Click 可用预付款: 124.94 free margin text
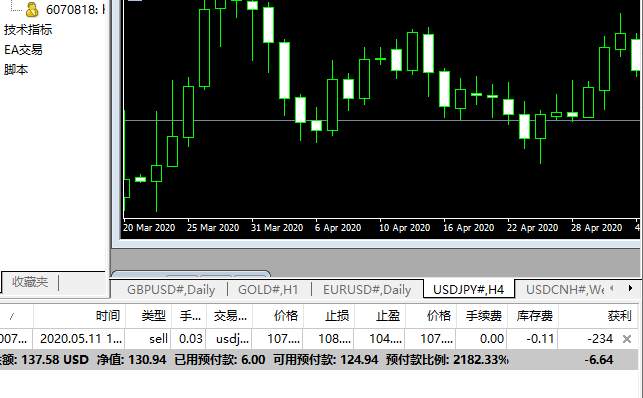Screen dimensions: 643x398 coord(326,359)
